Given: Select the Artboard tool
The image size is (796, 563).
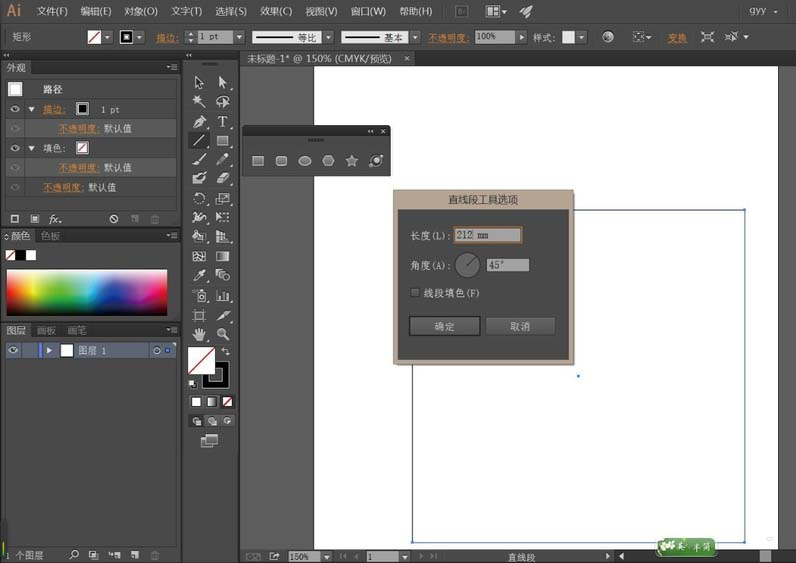Looking at the screenshot, I should click(199, 315).
